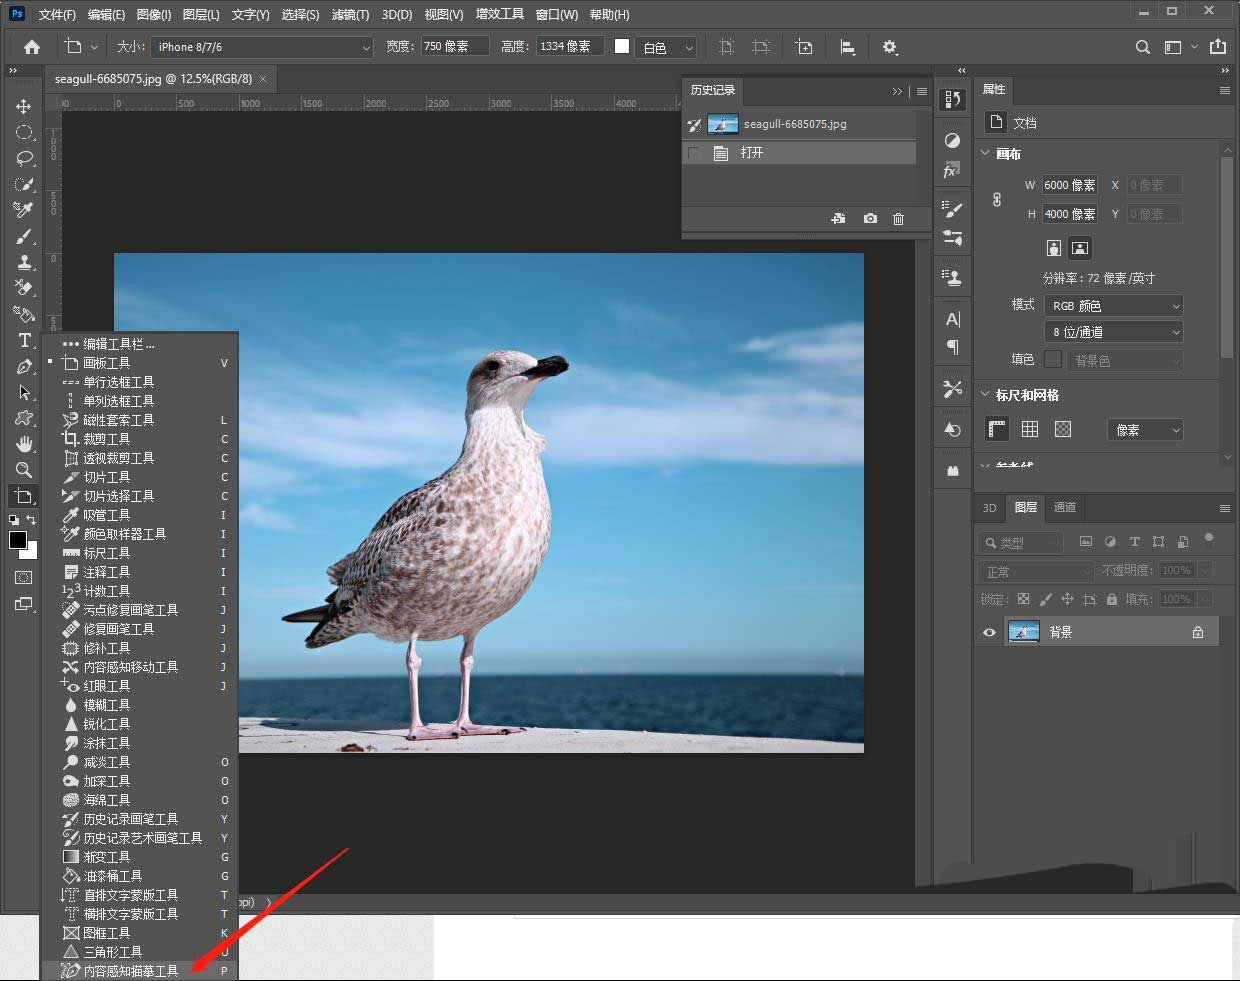Screen dimensions: 1240x981
Task: Filter layers by type (T) in the 图层 panel
Action: click(1134, 542)
